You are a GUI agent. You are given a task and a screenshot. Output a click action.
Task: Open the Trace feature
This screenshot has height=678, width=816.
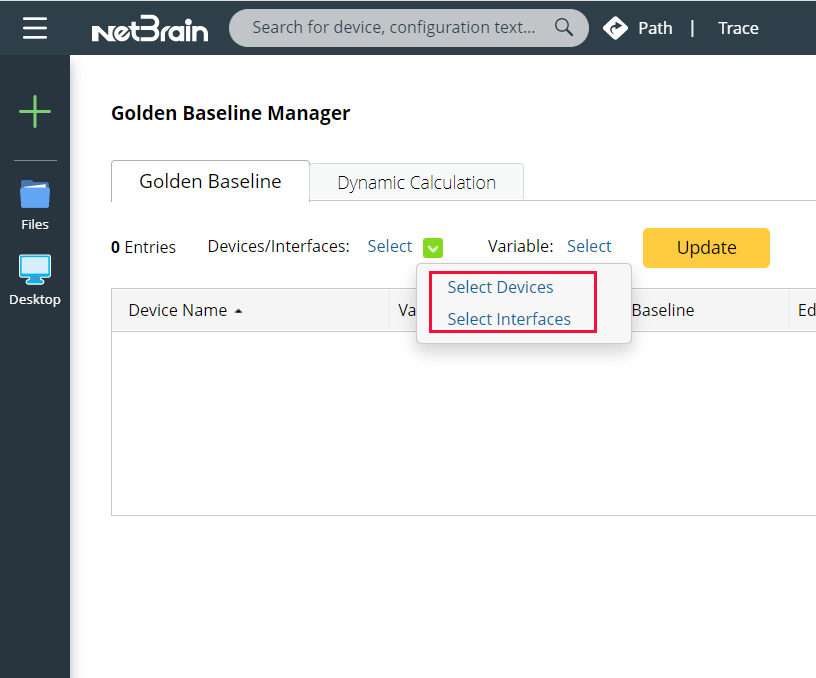click(738, 28)
